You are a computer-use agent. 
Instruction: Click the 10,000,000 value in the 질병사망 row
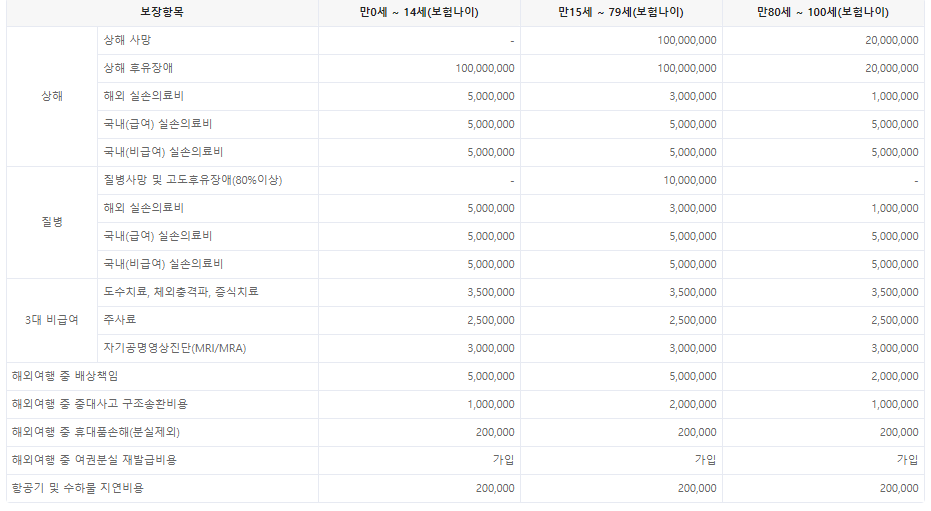tap(689, 180)
